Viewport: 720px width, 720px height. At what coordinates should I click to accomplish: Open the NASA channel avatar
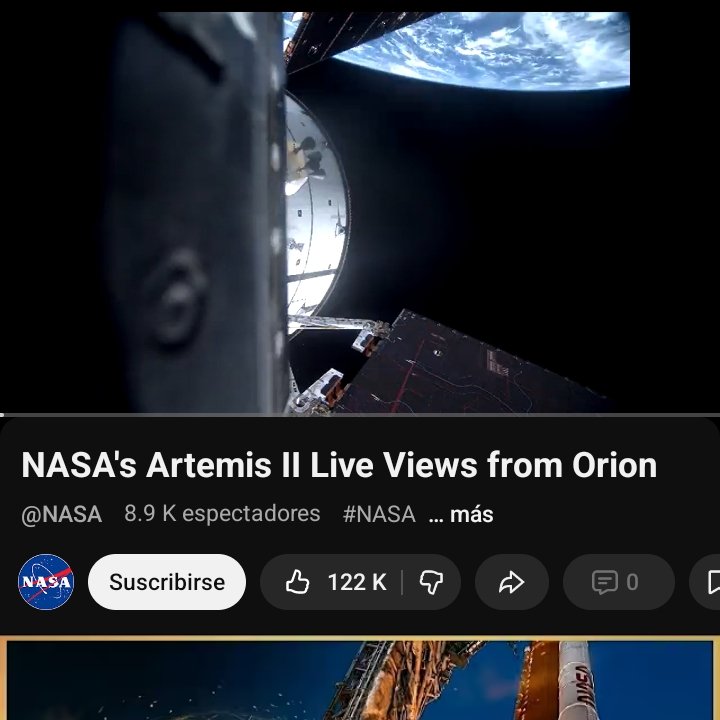tap(46, 582)
